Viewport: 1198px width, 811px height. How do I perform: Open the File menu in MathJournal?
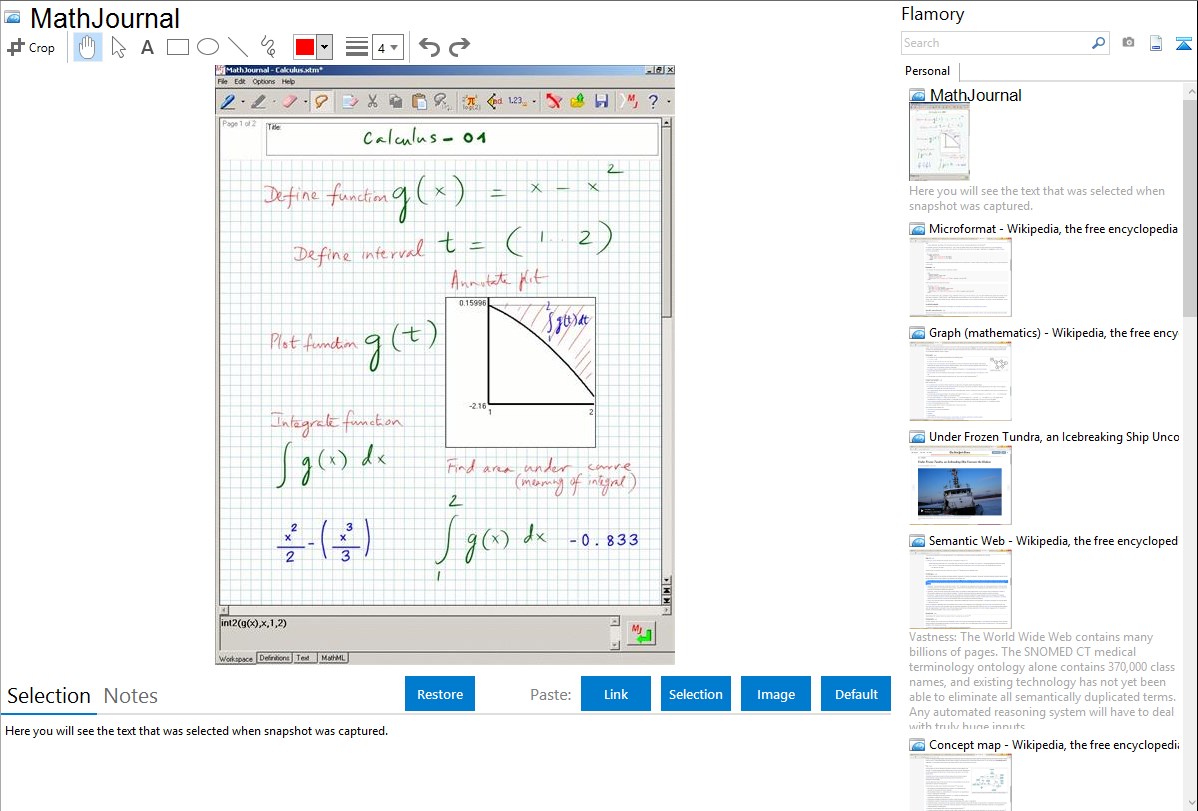tap(222, 81)
